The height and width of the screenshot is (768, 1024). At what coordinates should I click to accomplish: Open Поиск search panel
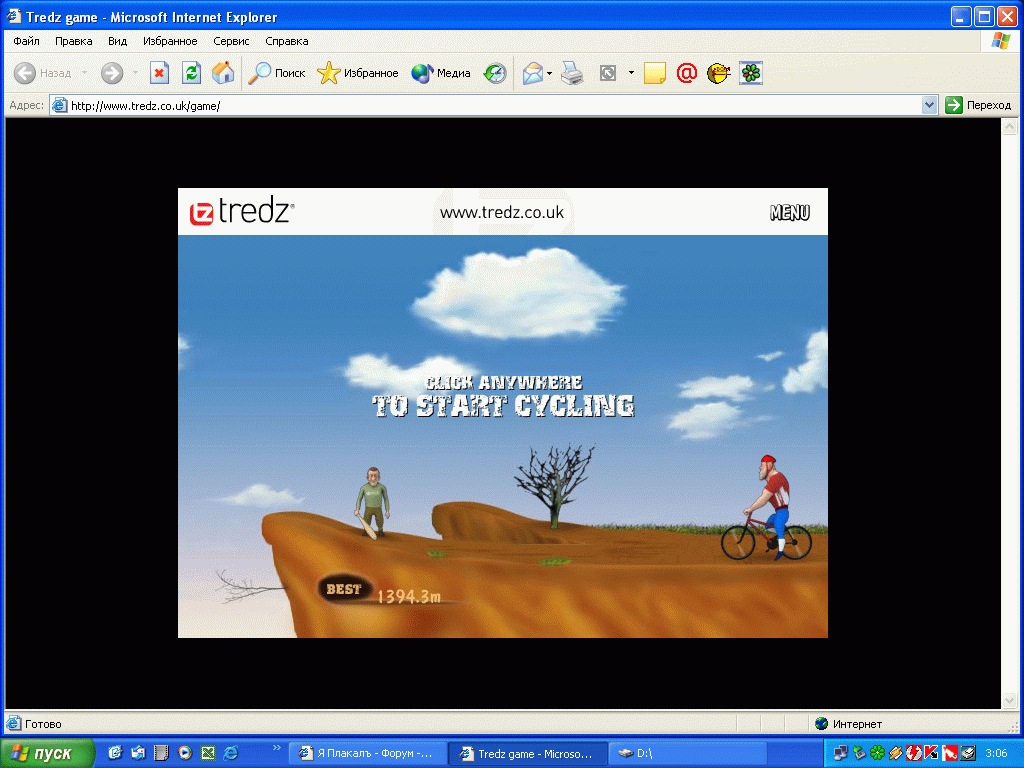click(277, 73)
